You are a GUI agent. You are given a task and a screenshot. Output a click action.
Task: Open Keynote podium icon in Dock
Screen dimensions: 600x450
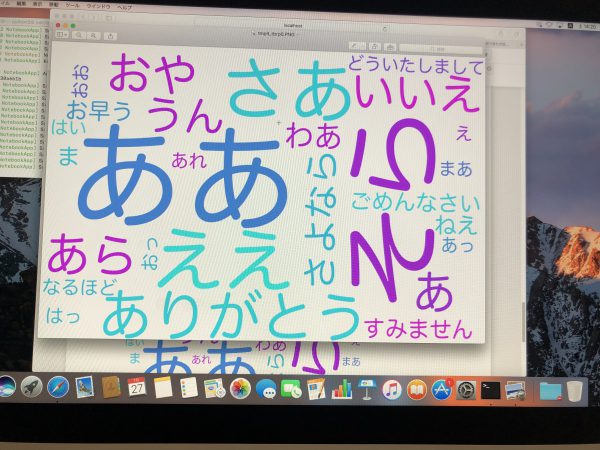(367, 390)
